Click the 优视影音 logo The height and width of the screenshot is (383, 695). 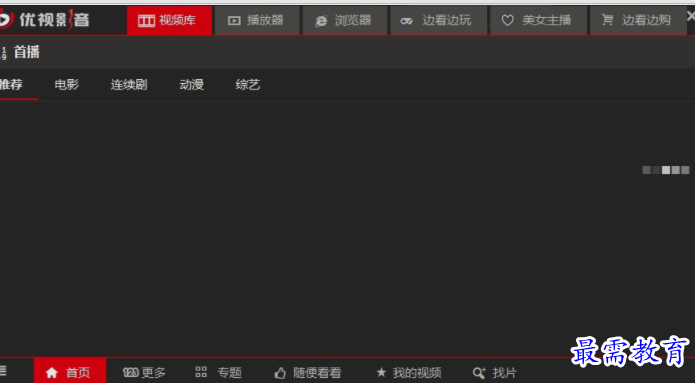(x=44, y=20)
